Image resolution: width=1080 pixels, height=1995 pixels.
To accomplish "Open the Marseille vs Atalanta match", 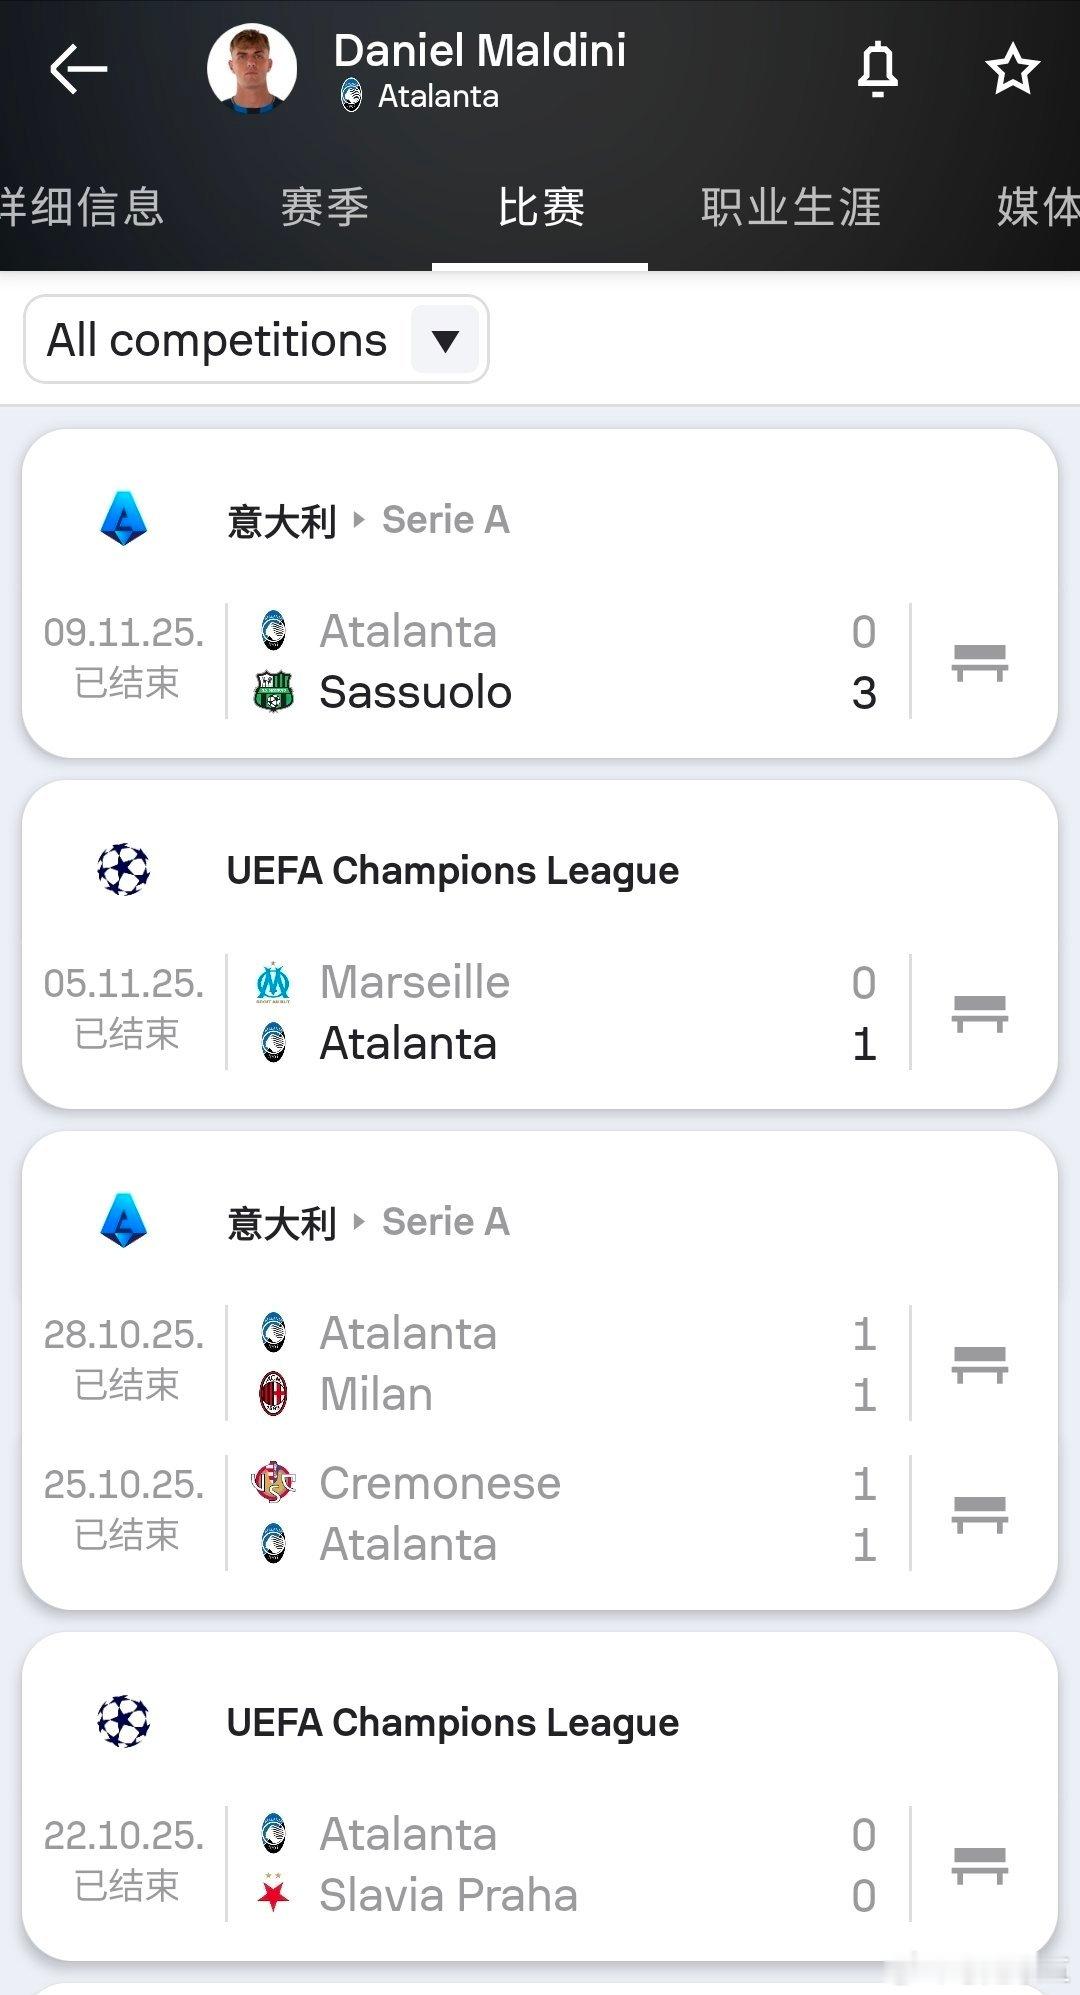I will (x=560, y=1013).
